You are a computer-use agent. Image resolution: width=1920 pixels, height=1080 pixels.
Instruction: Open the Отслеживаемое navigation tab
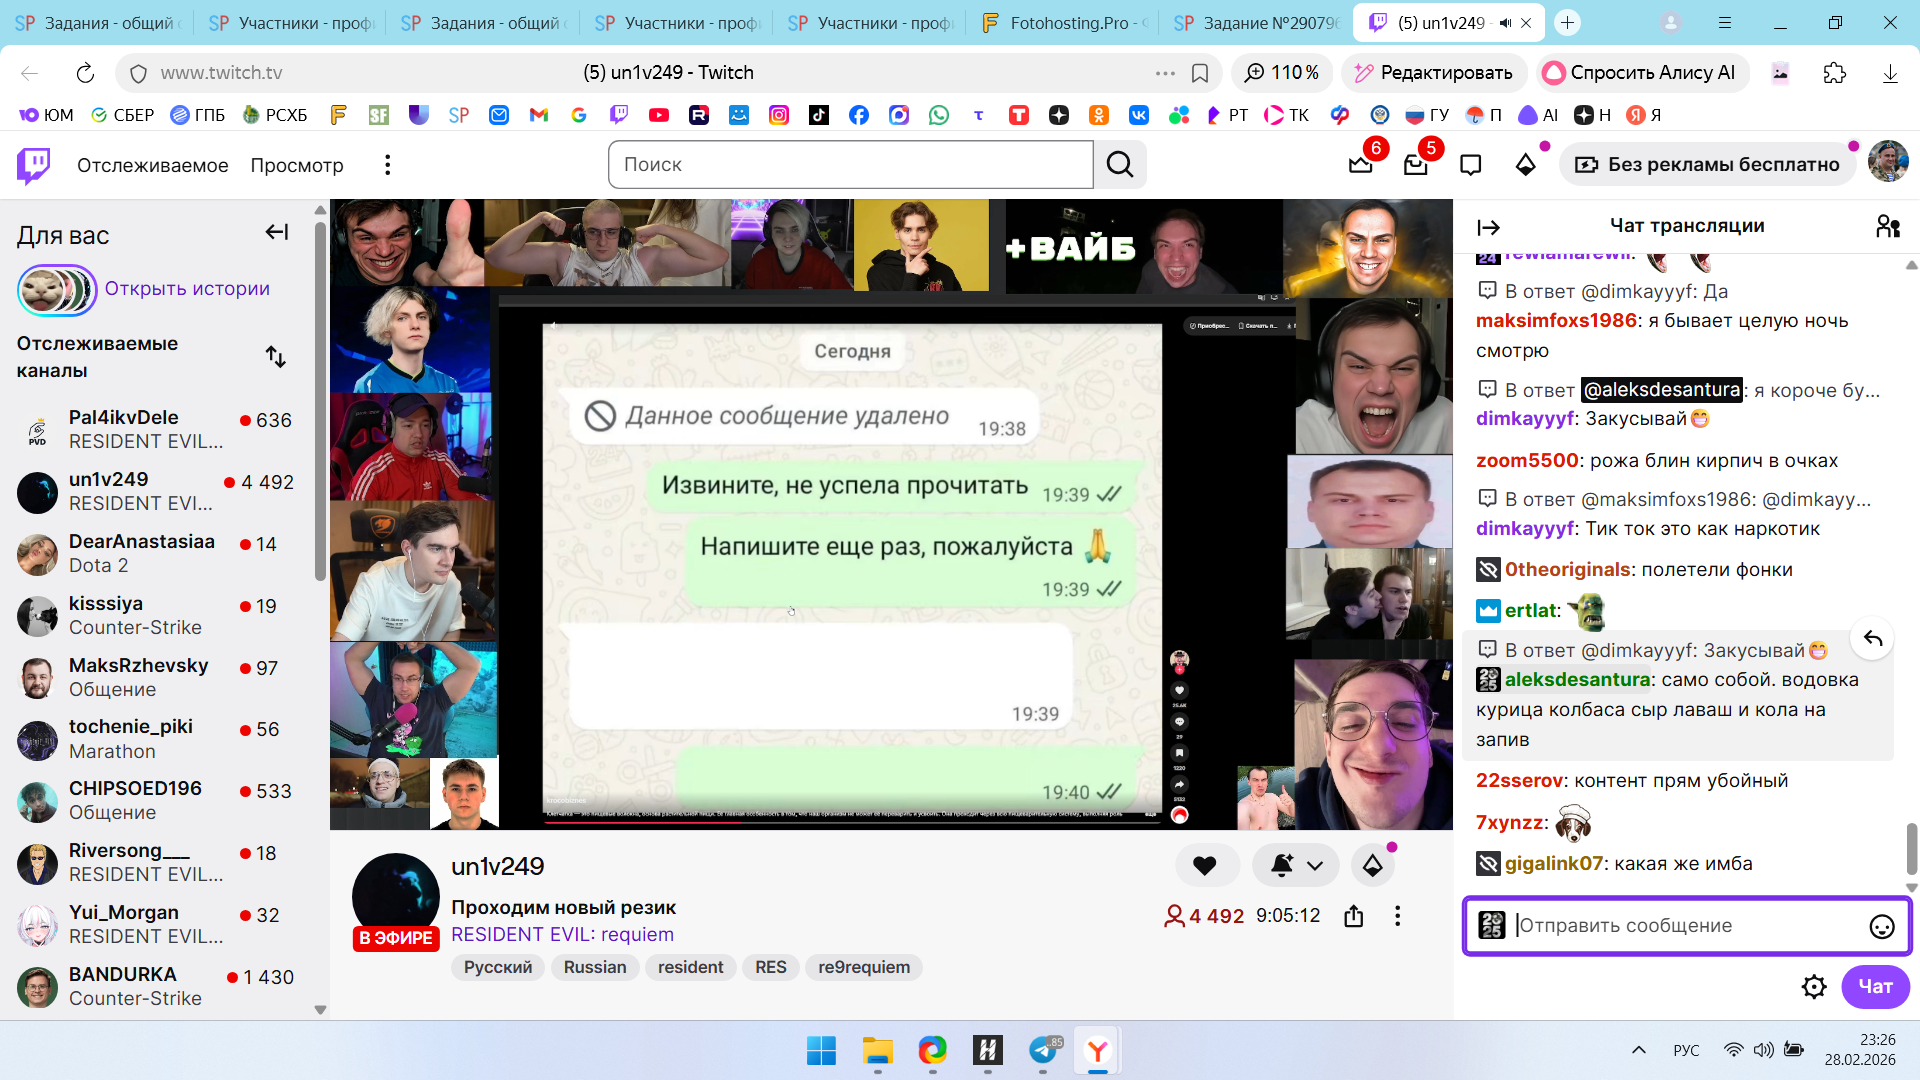point(152,165)
